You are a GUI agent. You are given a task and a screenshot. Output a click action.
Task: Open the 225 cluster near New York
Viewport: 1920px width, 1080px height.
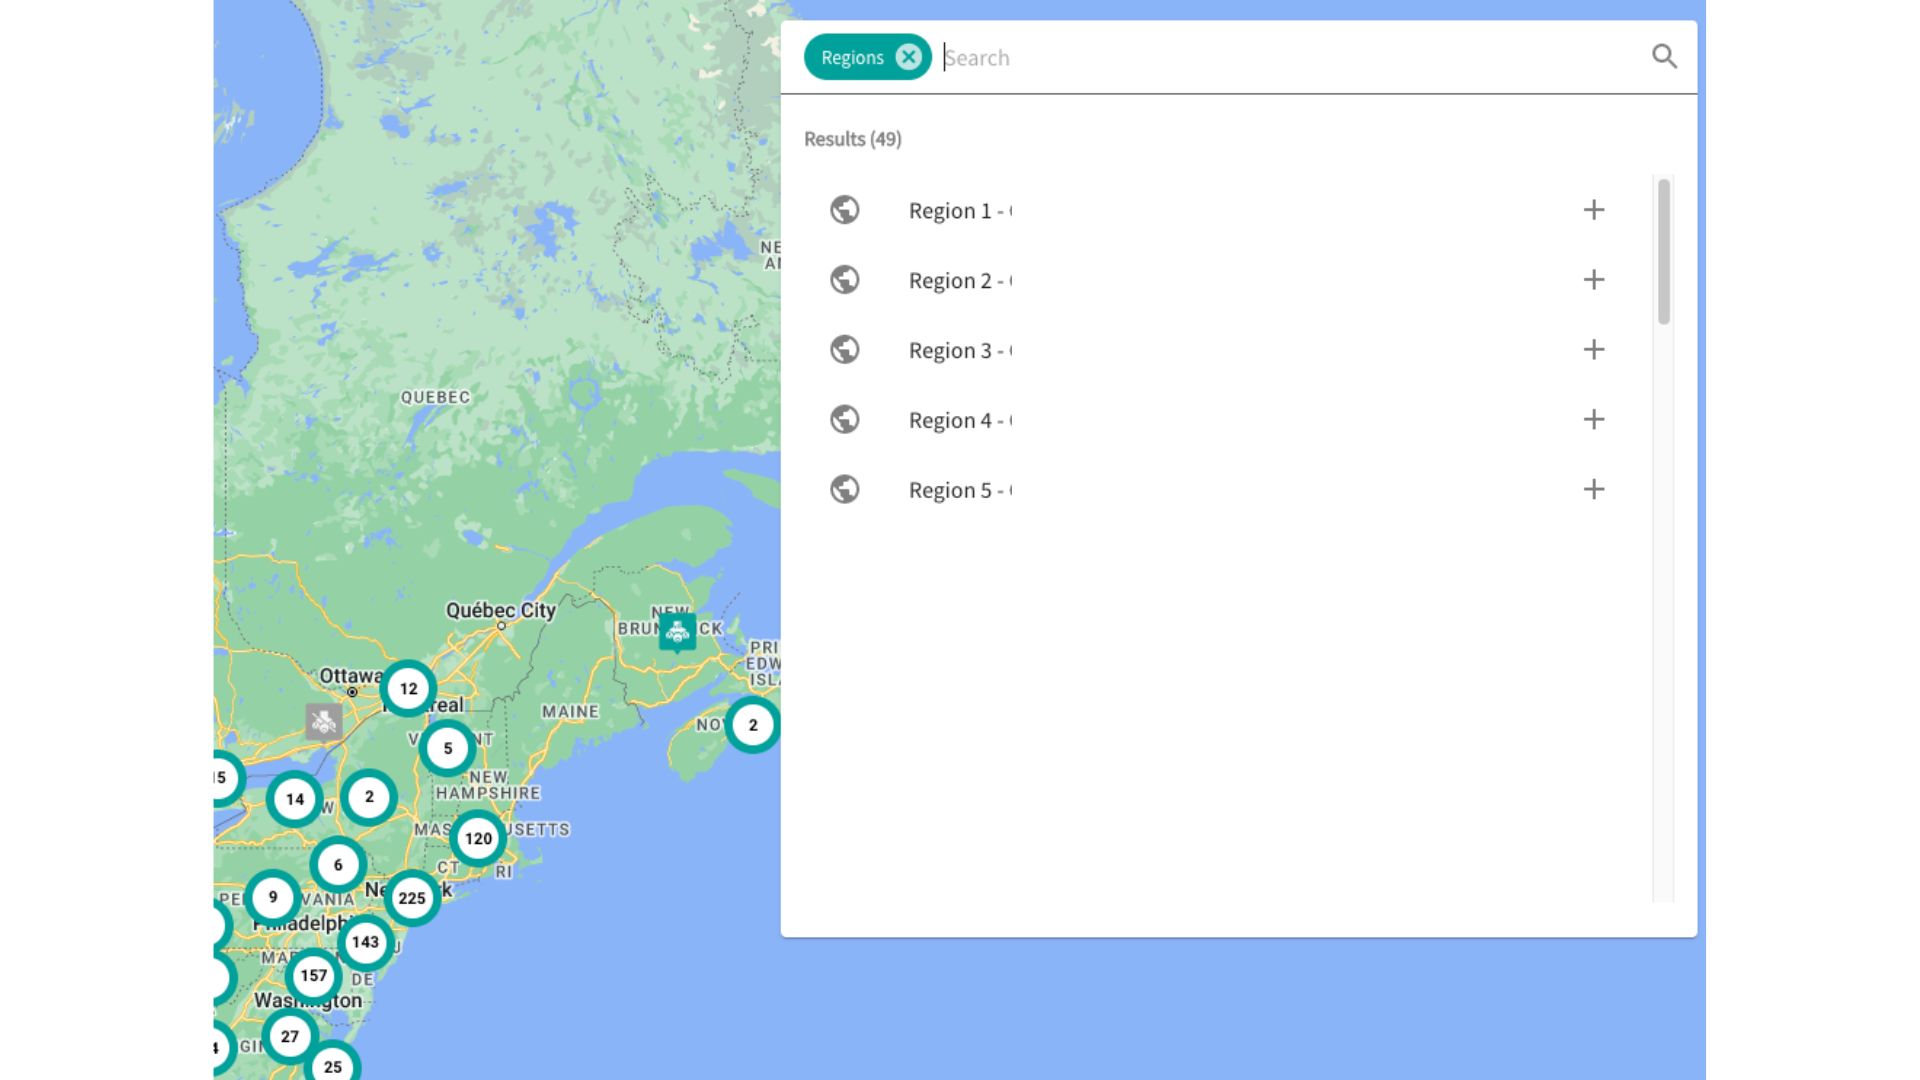pos(412,898)
